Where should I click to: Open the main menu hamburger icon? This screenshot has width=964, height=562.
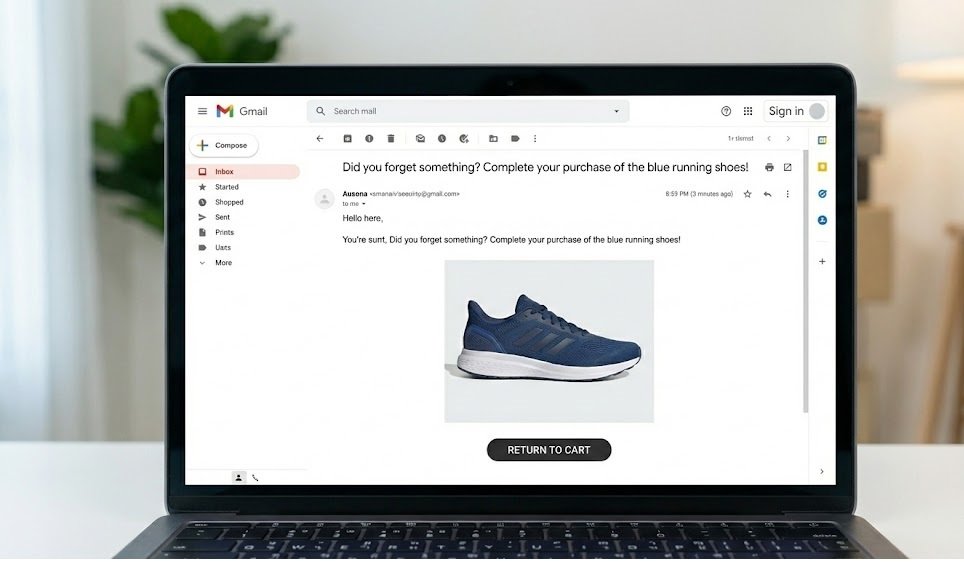tap(202, 111)
